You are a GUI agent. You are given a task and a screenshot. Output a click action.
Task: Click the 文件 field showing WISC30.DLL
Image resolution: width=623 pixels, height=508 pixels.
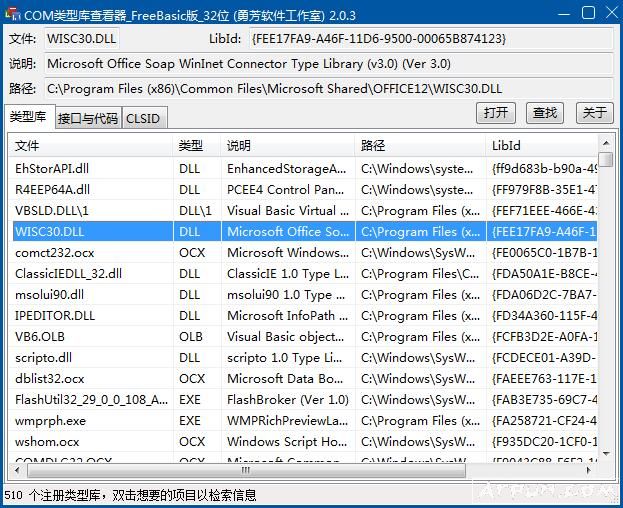pyautogui.click(x=82, y=39)
